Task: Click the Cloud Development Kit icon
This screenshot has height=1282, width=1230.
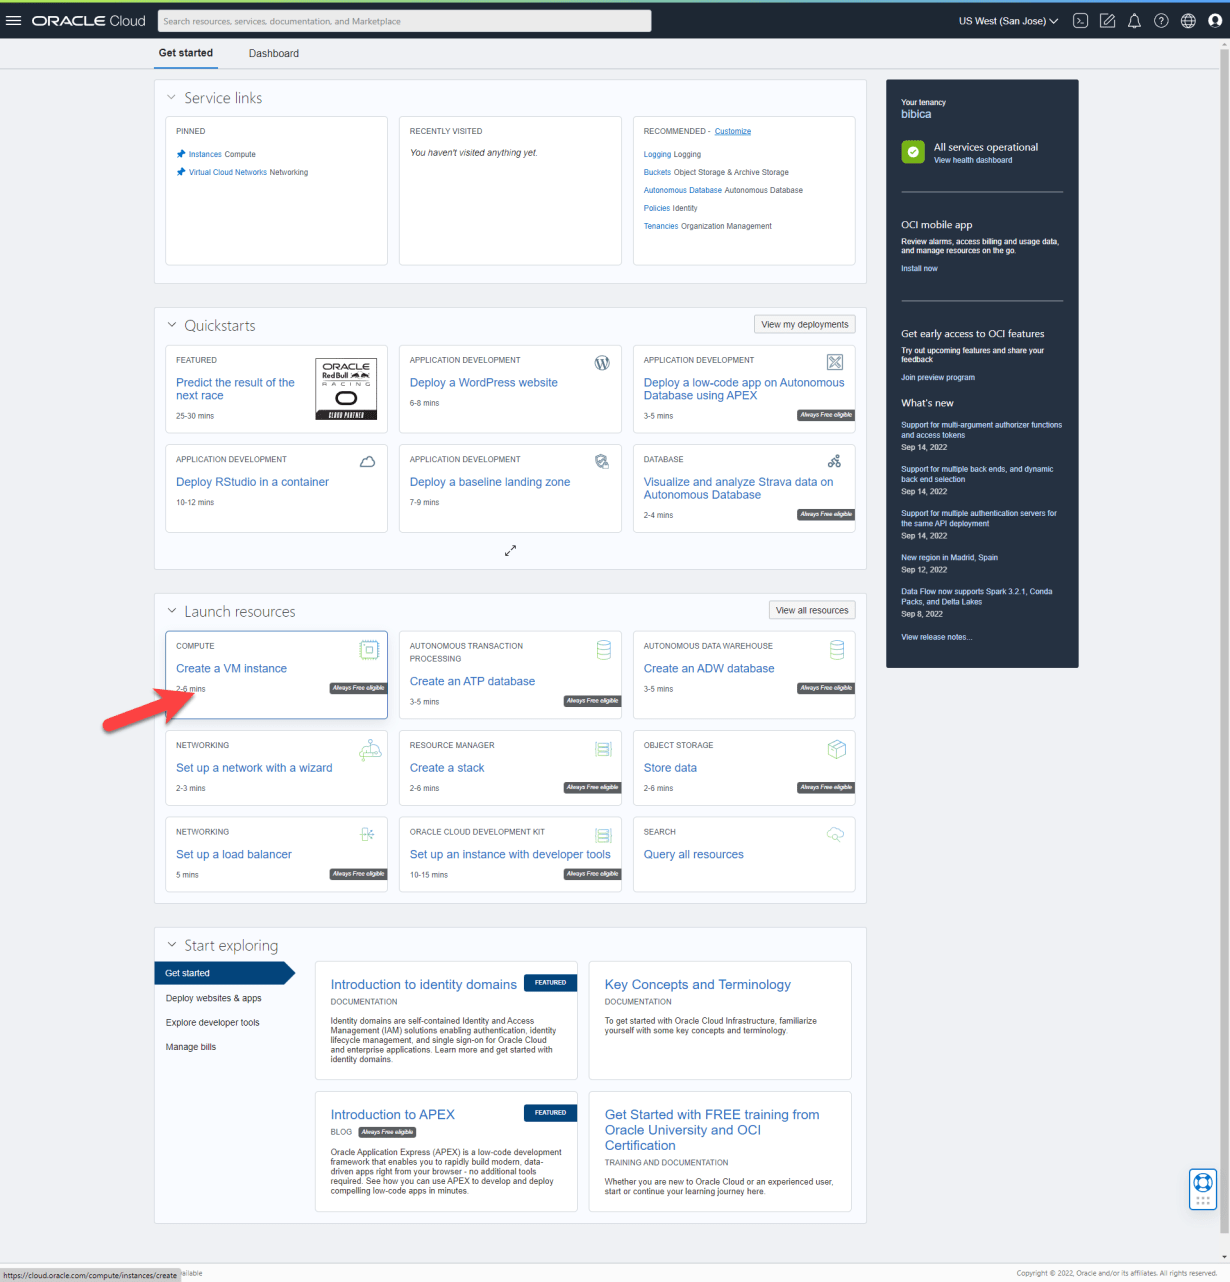Action: [x=604, y=835]
